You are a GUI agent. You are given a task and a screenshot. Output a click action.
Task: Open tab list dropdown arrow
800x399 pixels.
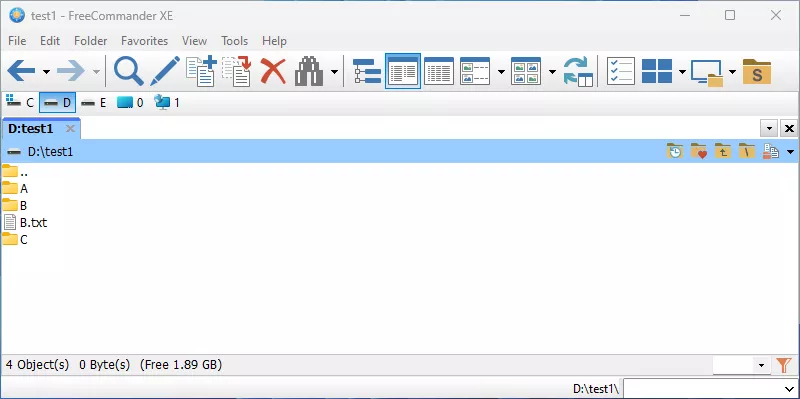click(x=769, y=129)
